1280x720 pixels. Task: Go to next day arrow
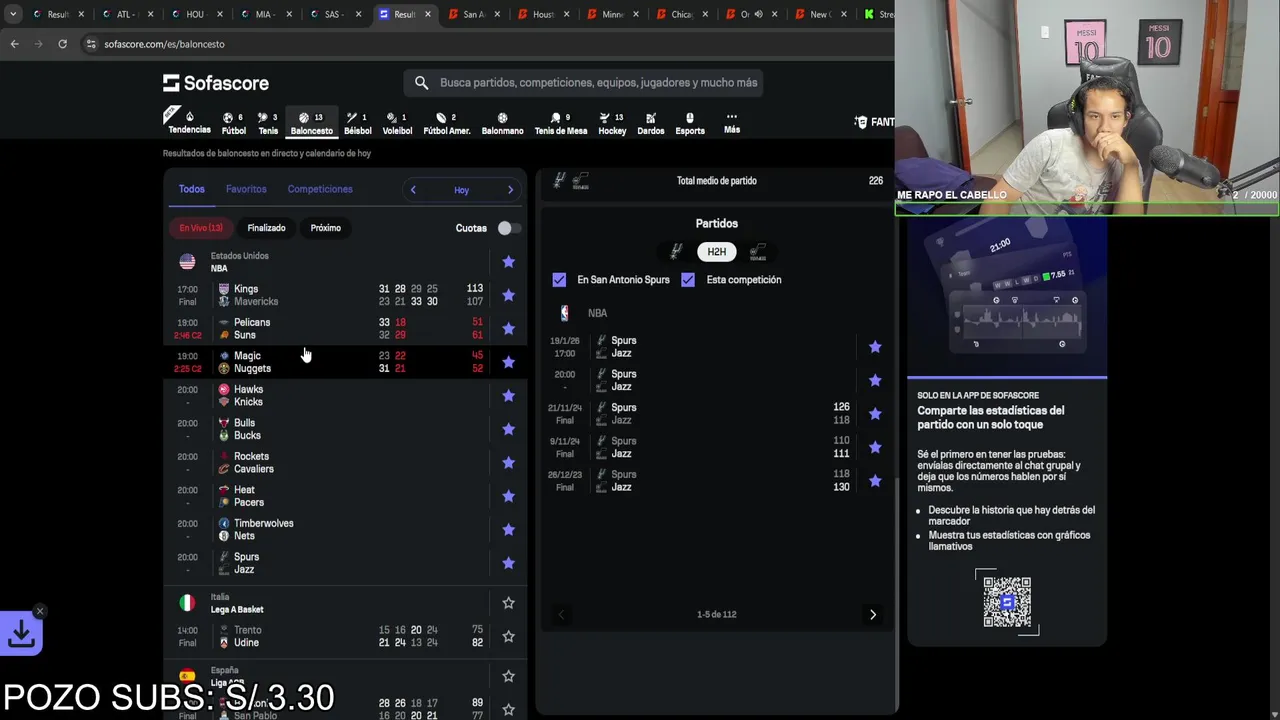pos(510,190)
